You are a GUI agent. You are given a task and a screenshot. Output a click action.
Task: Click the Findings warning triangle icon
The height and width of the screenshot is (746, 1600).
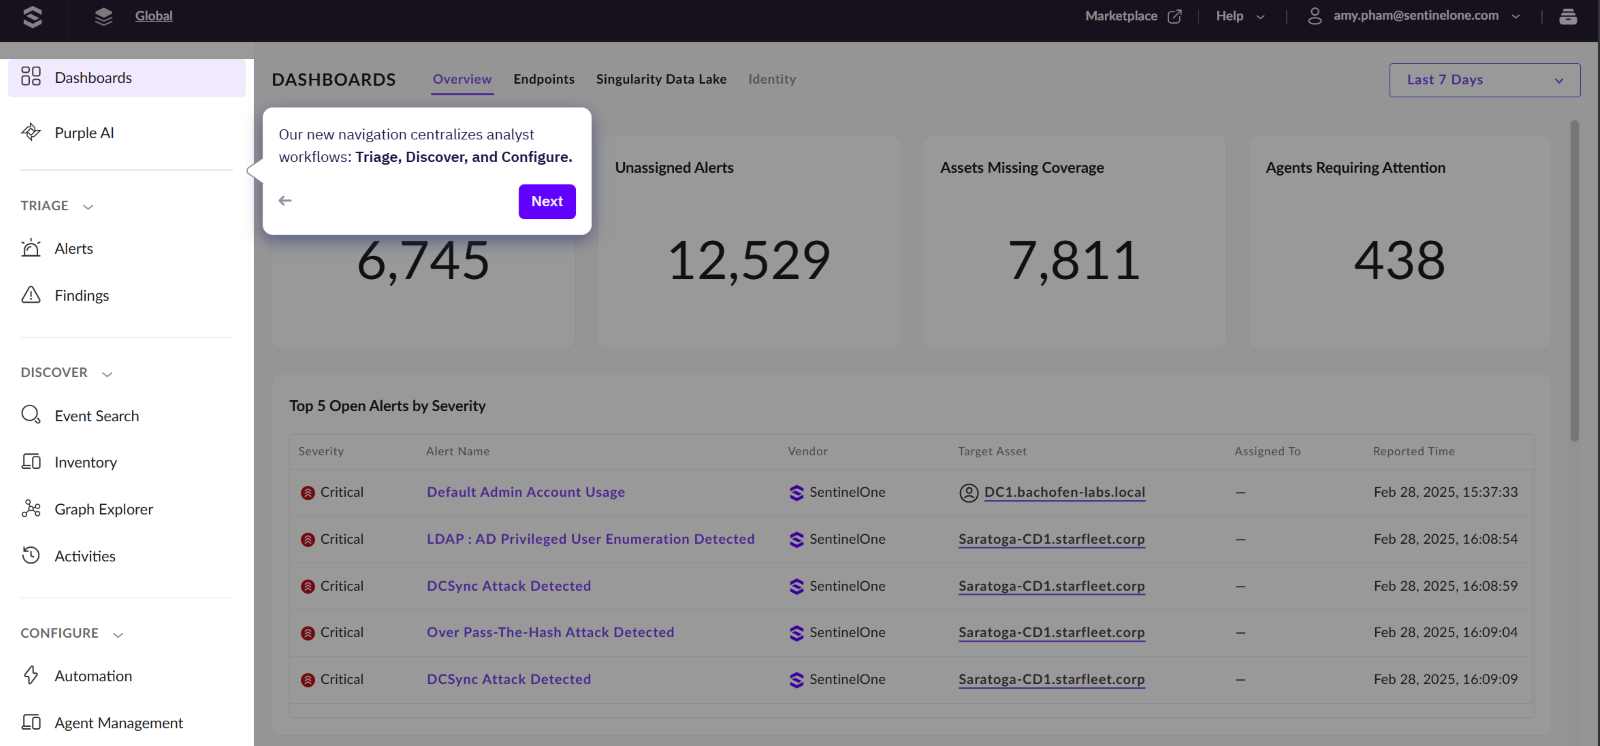31,295
